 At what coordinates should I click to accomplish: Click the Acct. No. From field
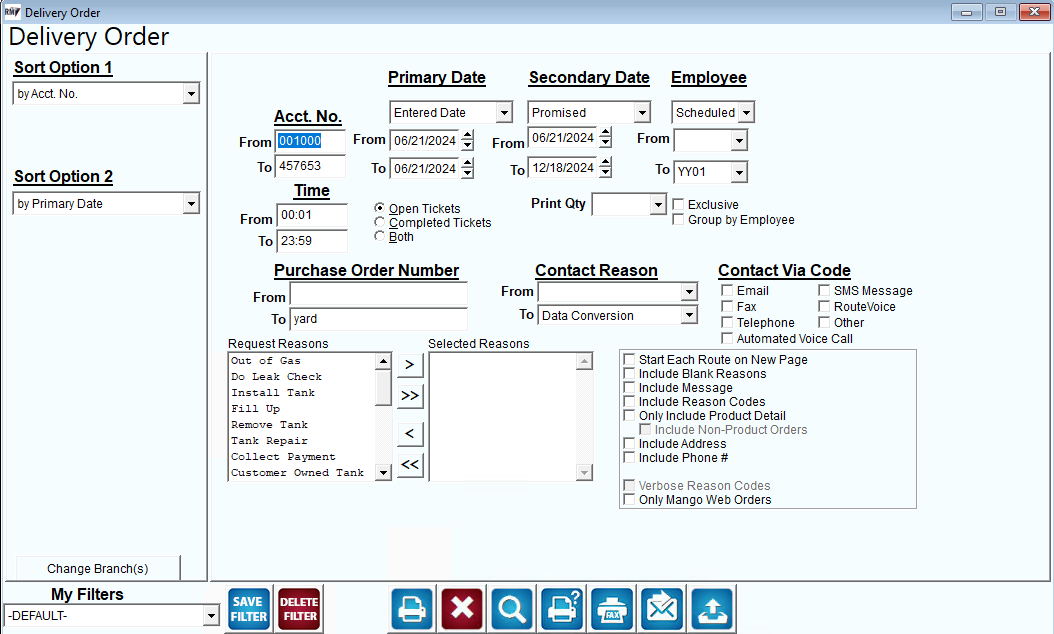[311, 141]
